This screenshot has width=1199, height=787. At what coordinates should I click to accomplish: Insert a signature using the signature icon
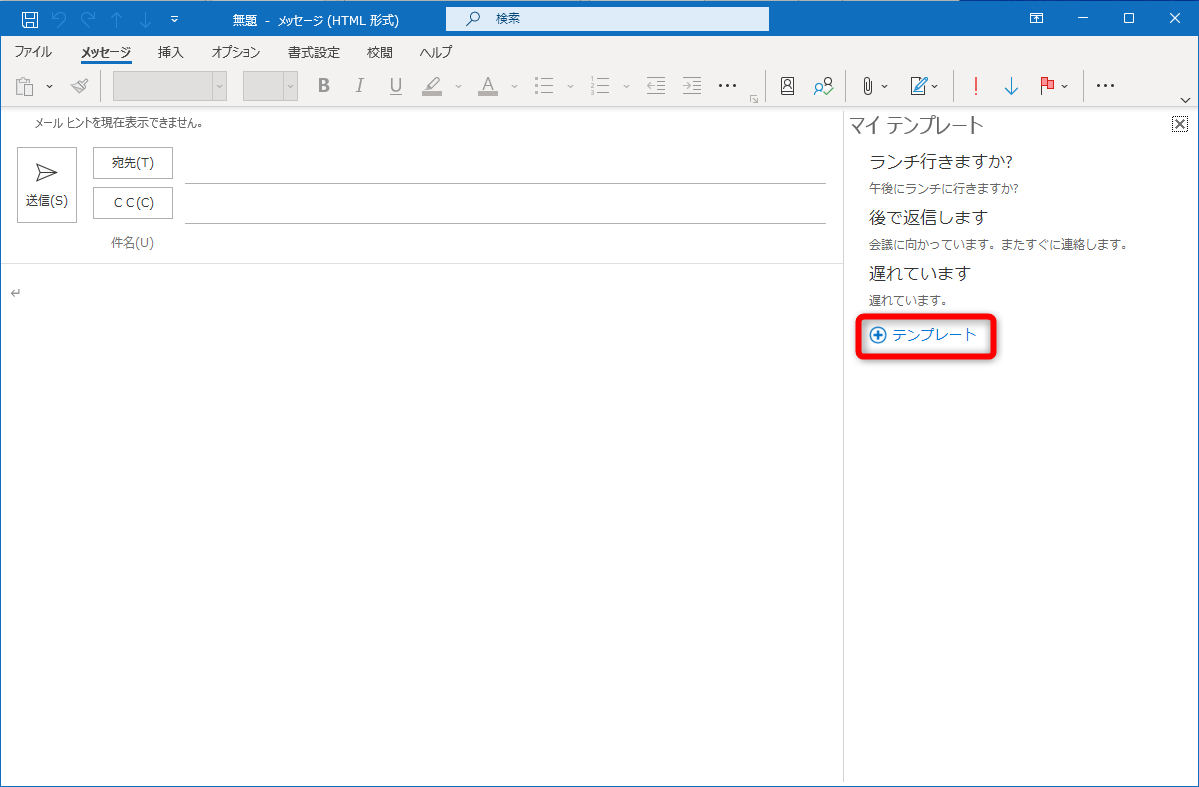(919, 86)
